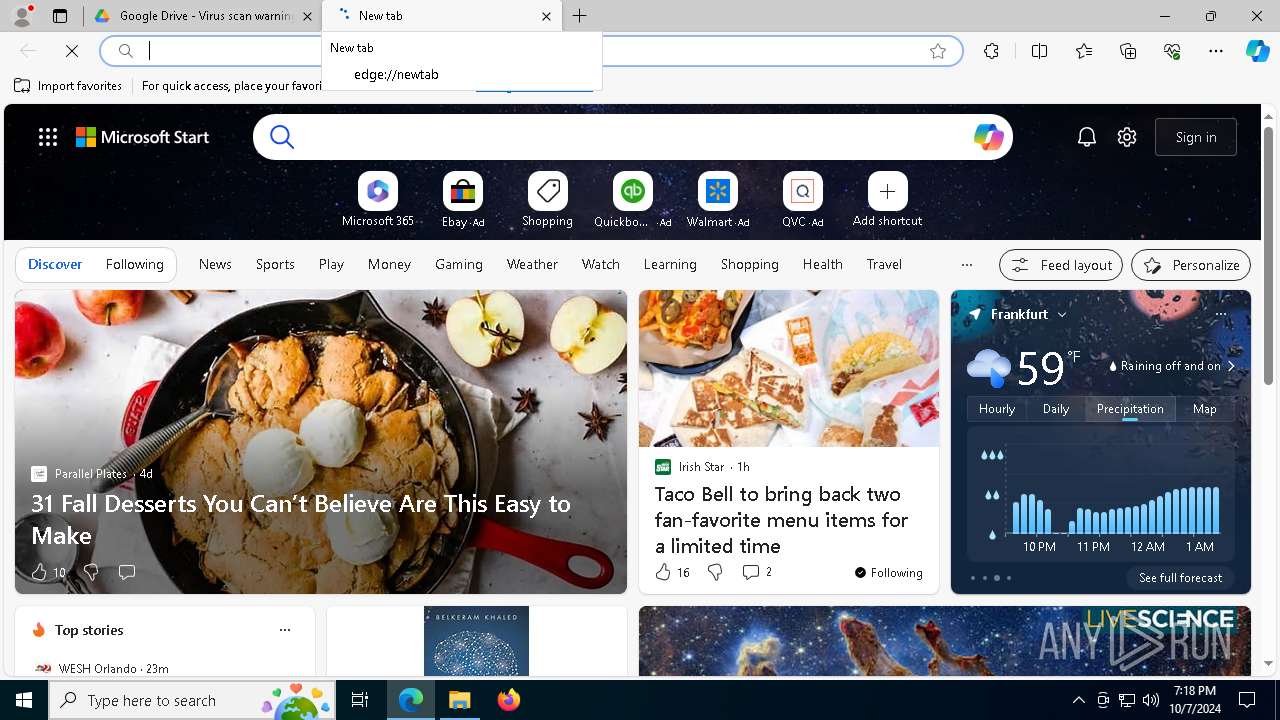Open the Weather category
Screen dimensions: 1280x720
532,264
